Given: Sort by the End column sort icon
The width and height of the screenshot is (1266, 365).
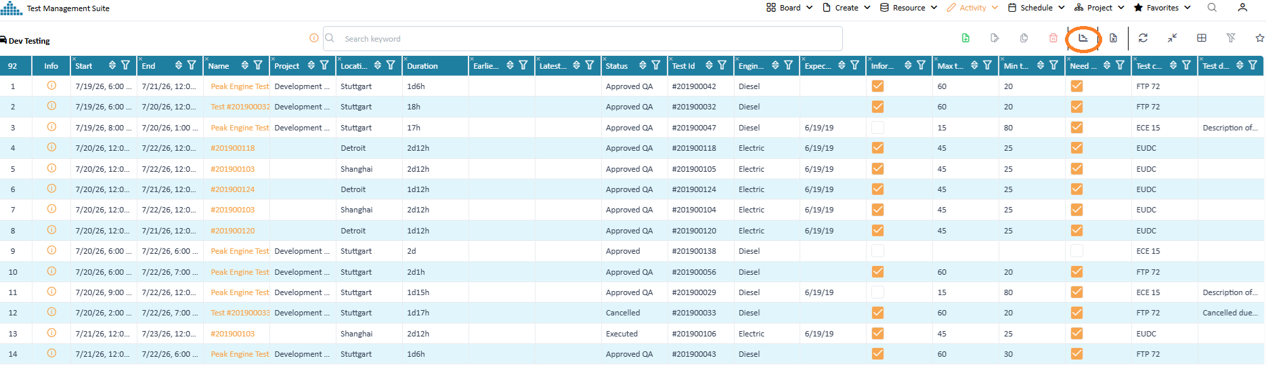Looking at the screenshot, I should tap(178, 65).
